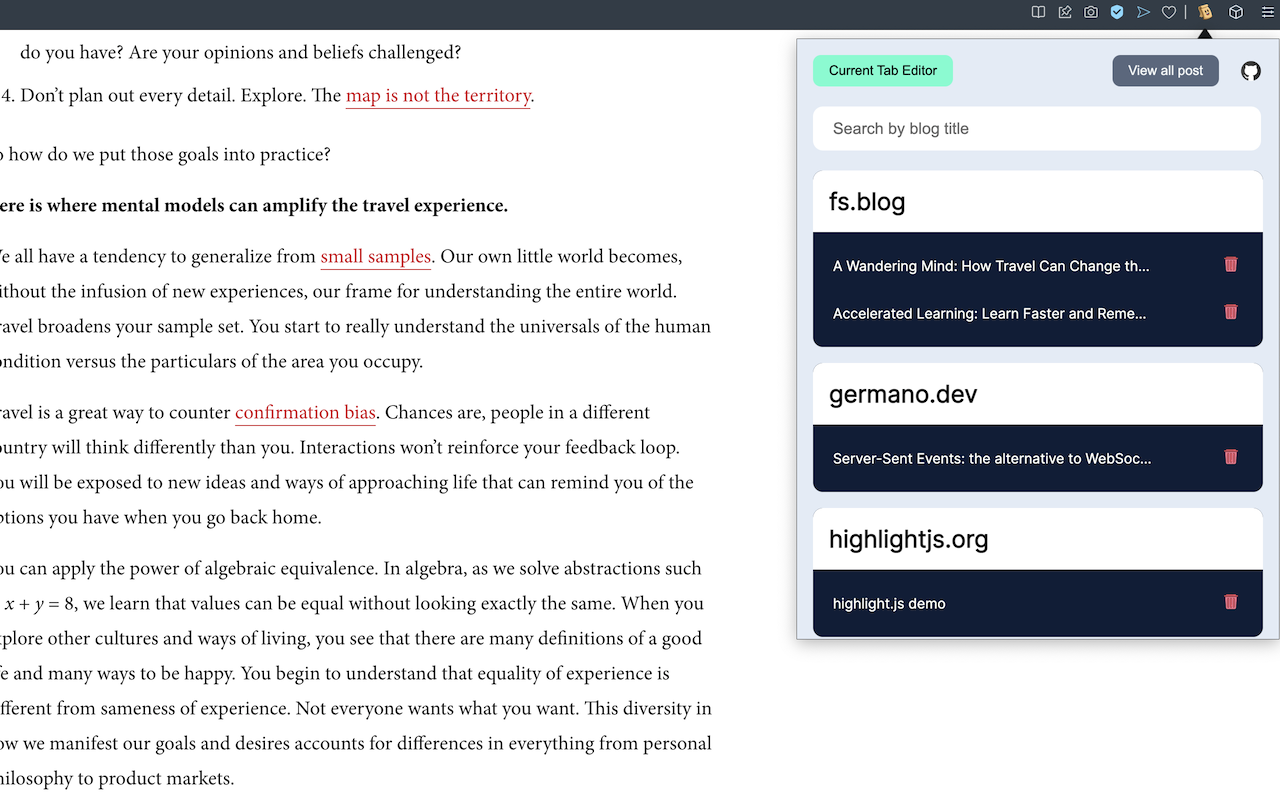
Task: Open the small samples link
Action: (375, 257)
